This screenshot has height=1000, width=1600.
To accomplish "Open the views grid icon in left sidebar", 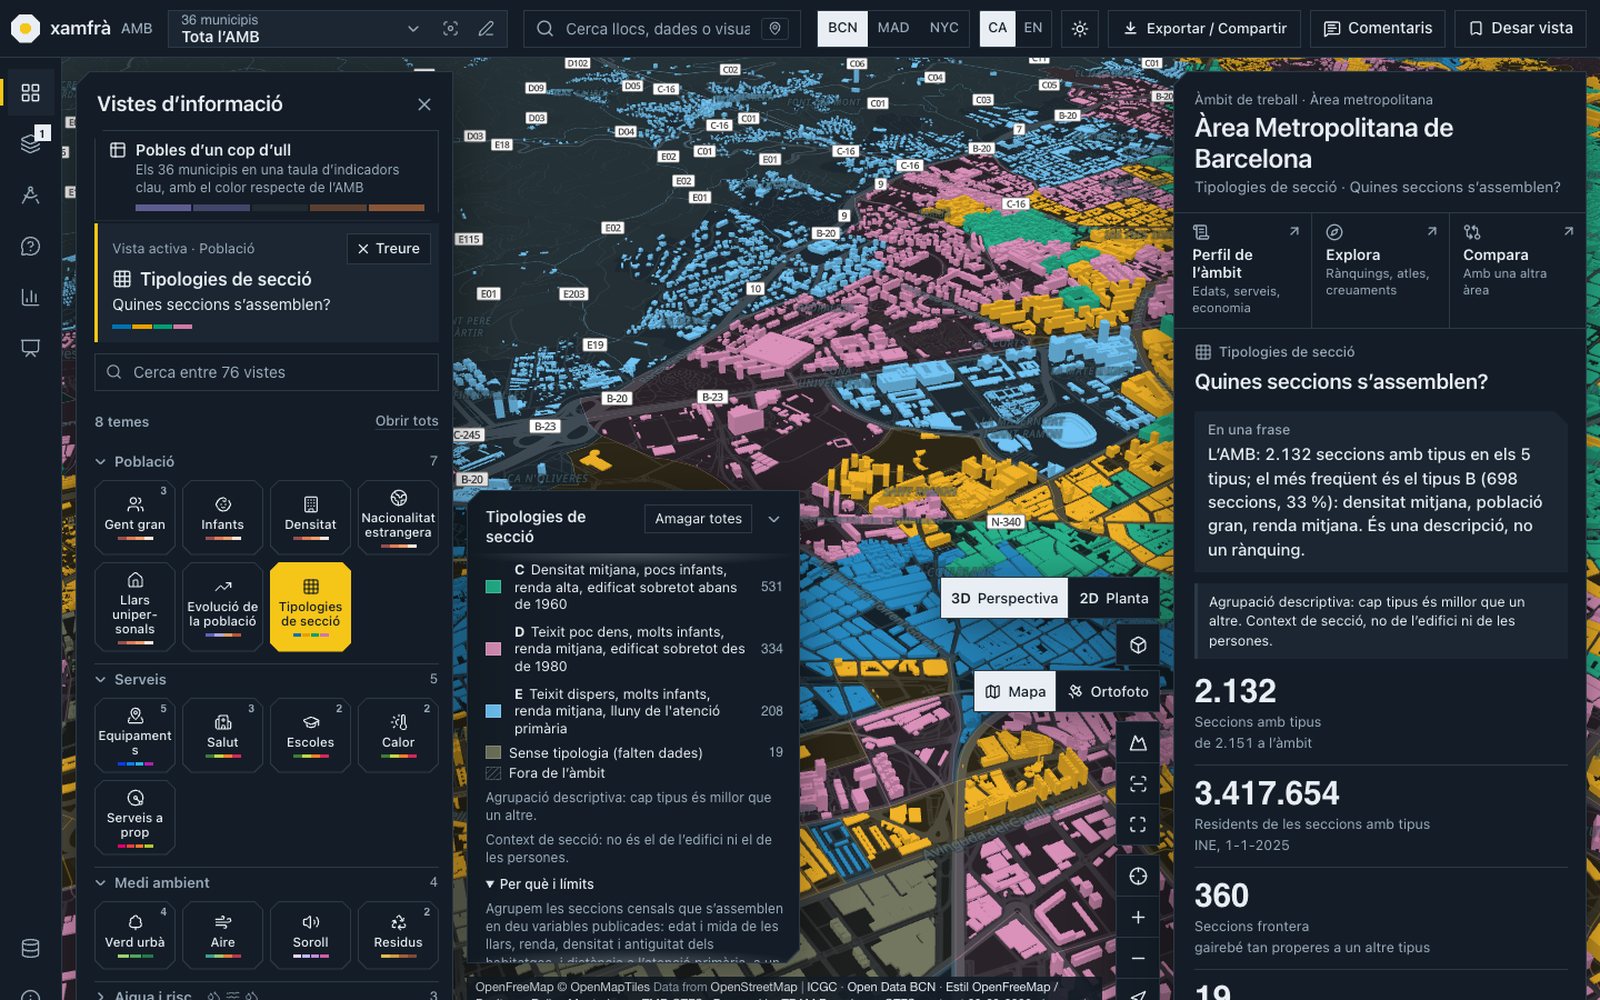I will [x=30, y=93].
